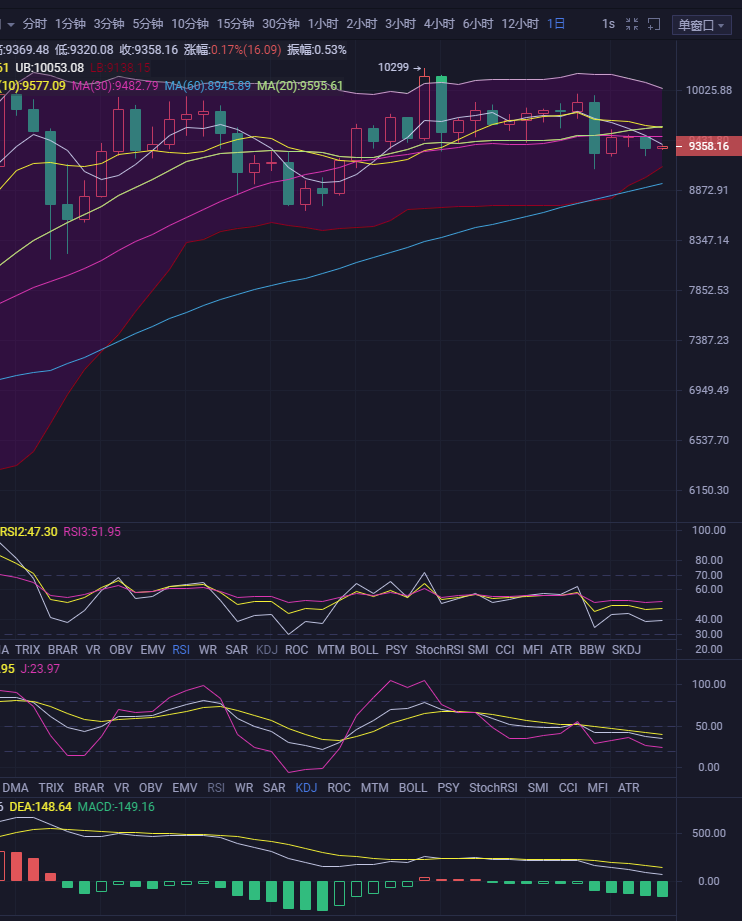This screenshot has height=921, width=742.
Task: Select the BBW indicator
Action: pyautogui.click(x=592, y=650)
